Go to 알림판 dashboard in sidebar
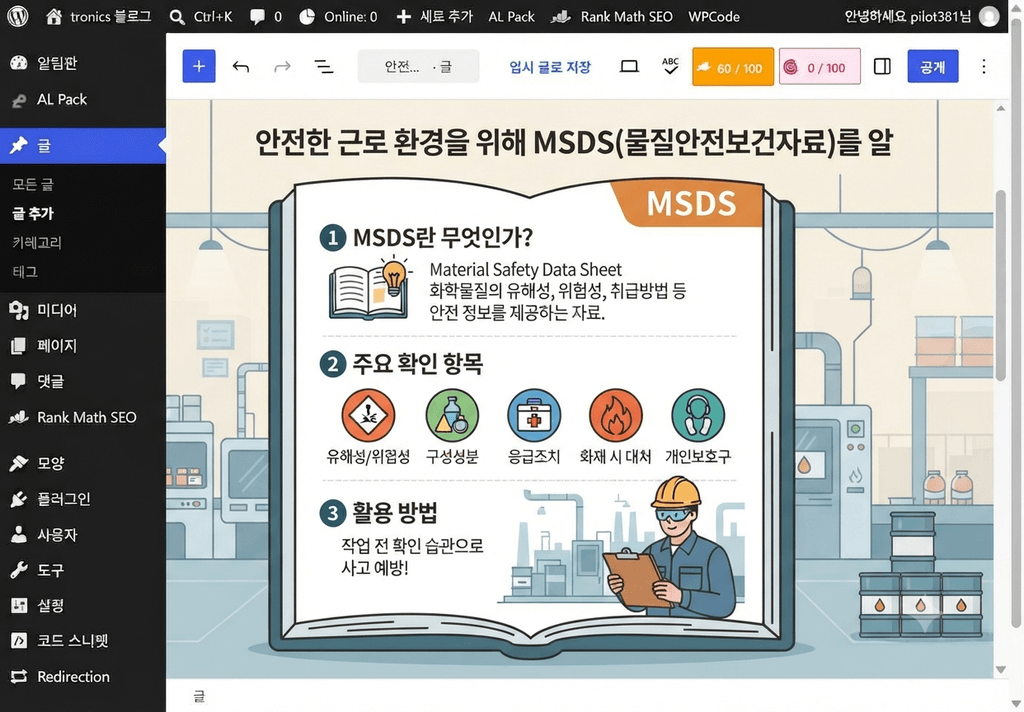The height and width of the screenshot is (712, 1024). click(83, 63)
